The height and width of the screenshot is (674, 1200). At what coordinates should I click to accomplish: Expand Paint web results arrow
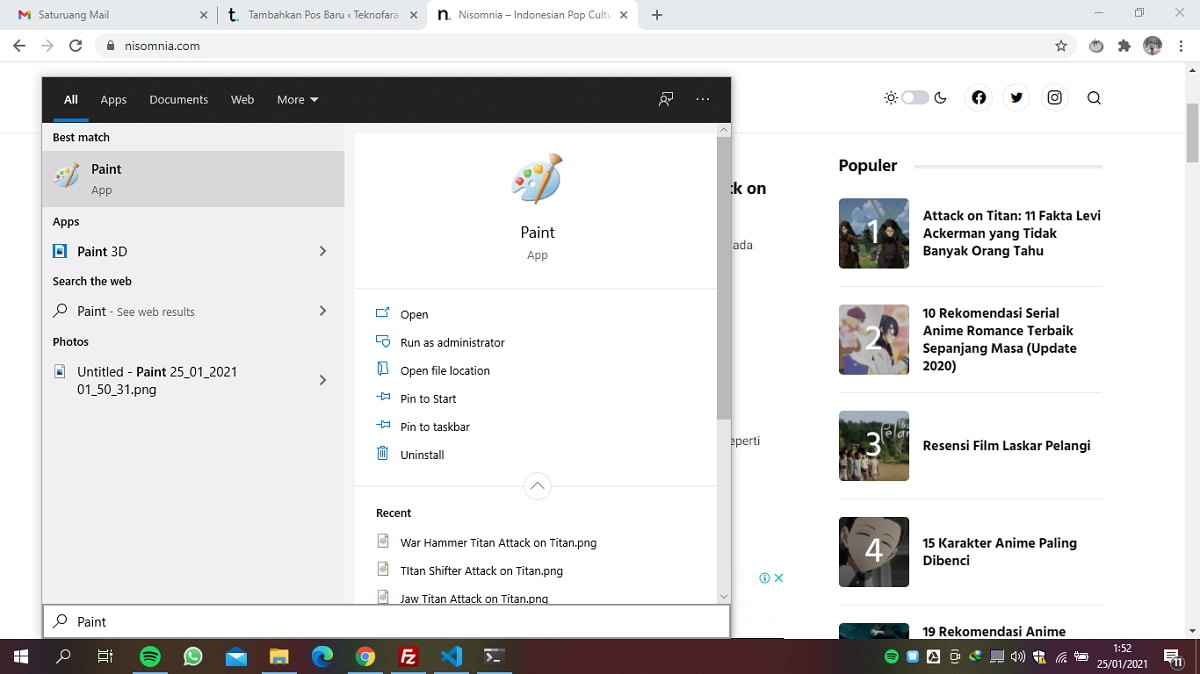(x=322, y=311)
